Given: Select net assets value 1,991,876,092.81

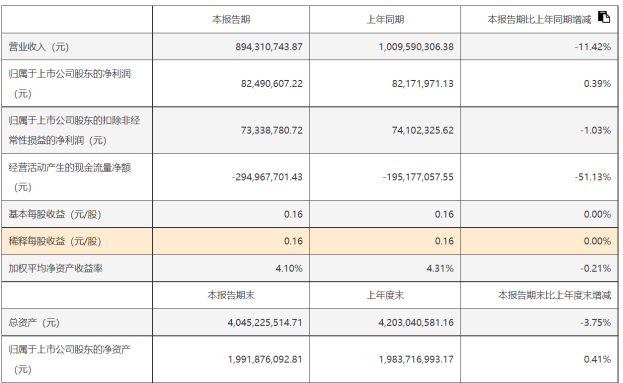Looking at the screenshot, I should pos(265,360).
